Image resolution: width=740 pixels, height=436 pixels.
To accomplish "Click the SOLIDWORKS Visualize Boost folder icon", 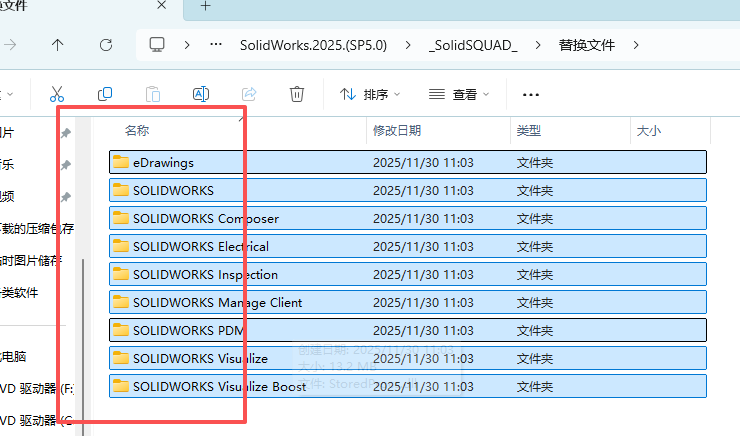I will [121, 386].
